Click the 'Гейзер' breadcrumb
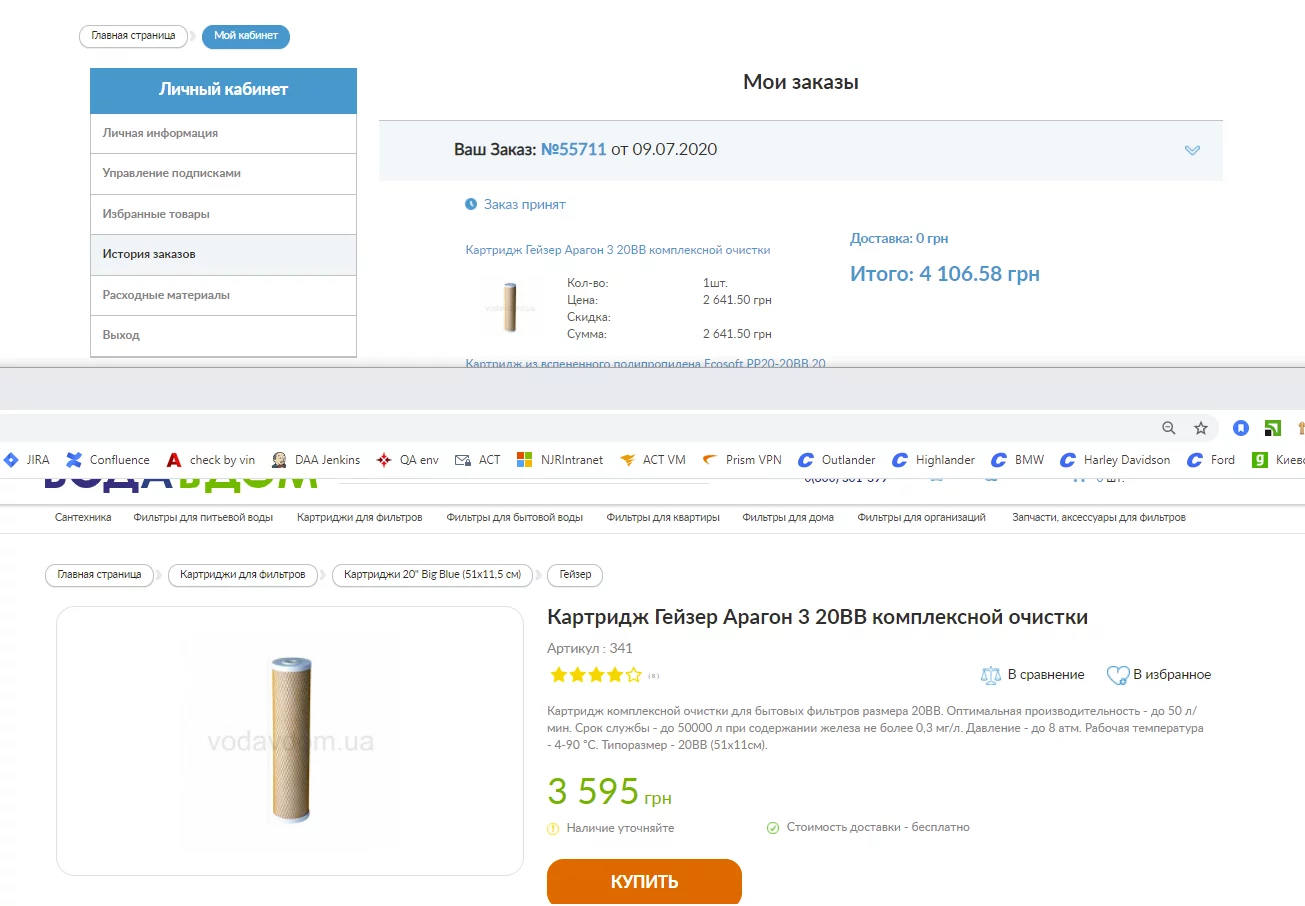This screenshot has height=906, width=1305. click(575, 575)
